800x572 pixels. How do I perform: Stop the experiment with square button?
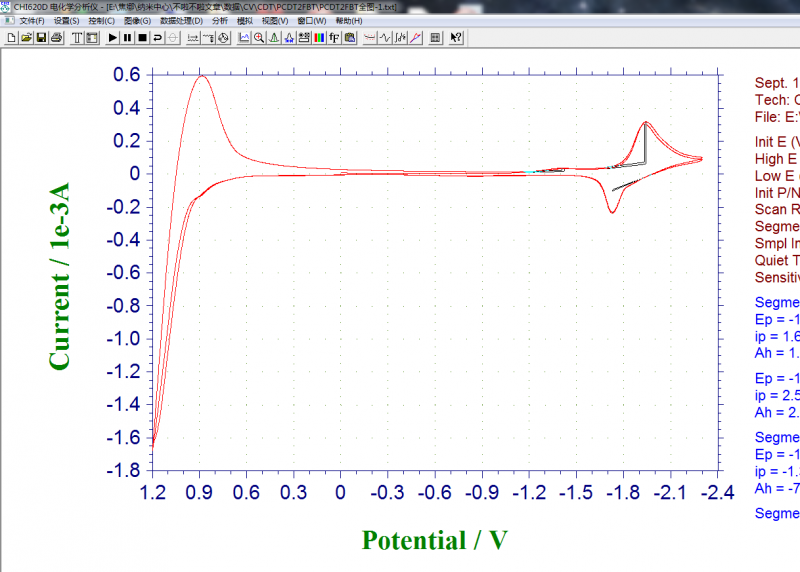click(143, 38)
